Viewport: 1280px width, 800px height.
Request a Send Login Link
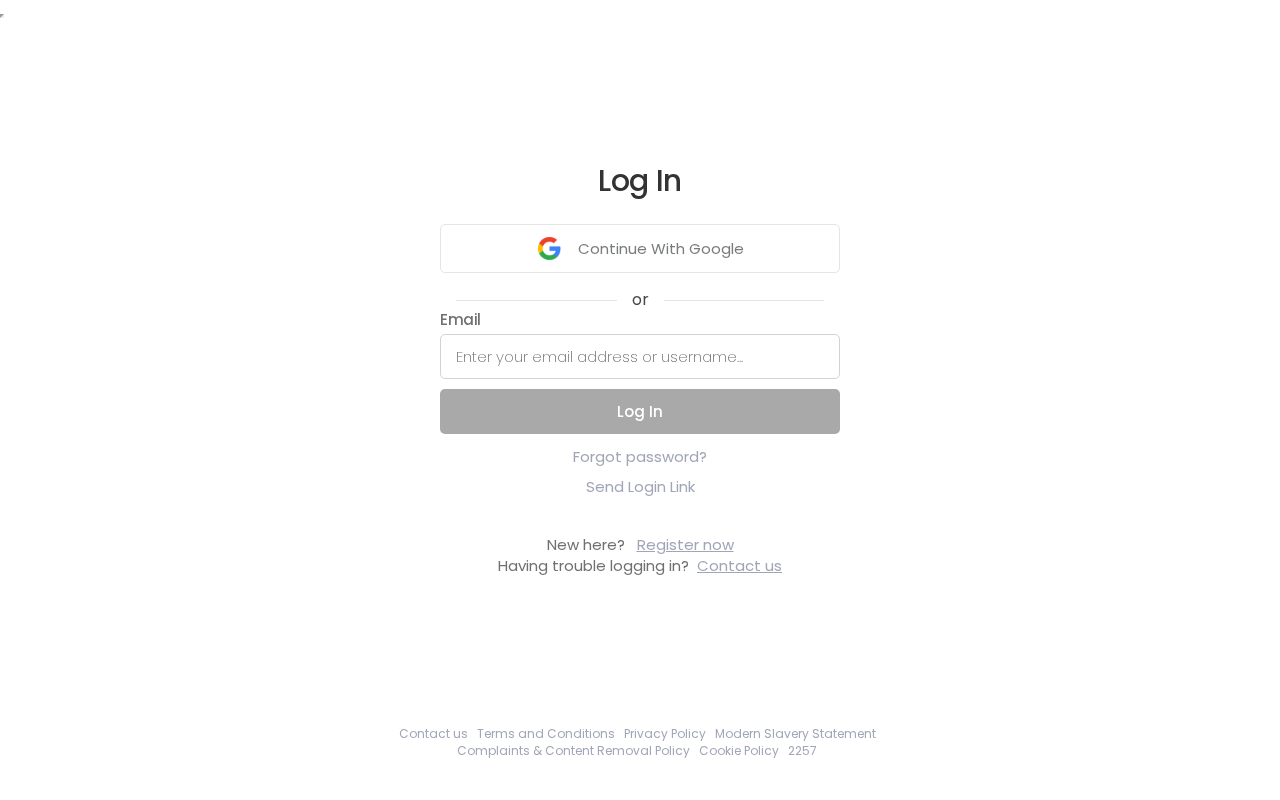[640, 487]
